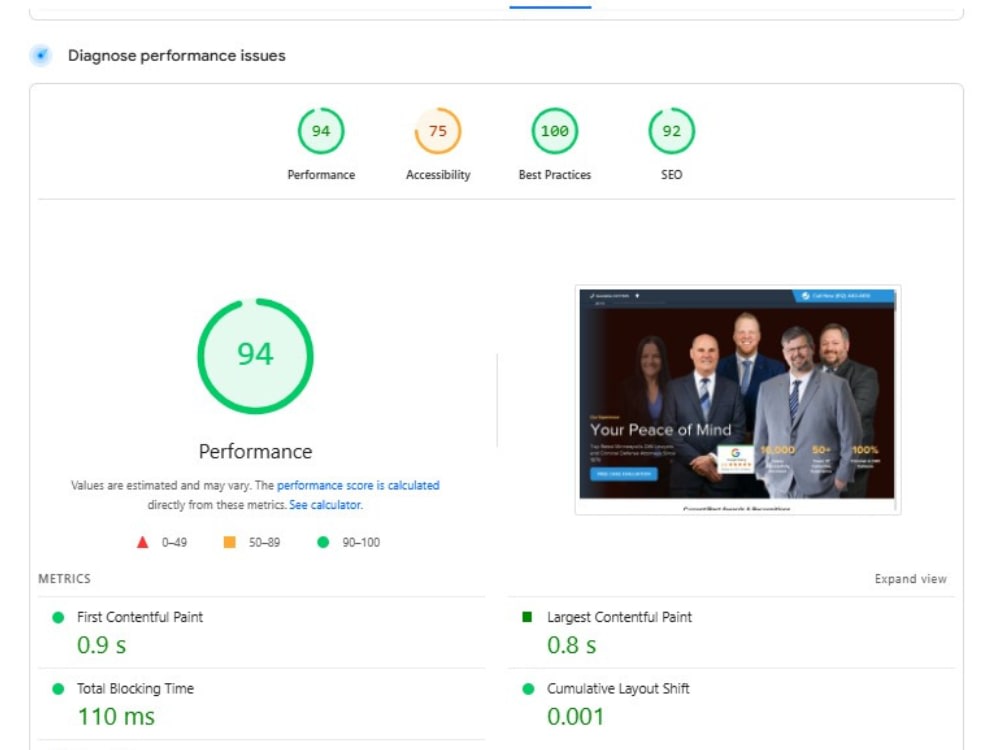Click Expand view for the metrics

[910, 579]
